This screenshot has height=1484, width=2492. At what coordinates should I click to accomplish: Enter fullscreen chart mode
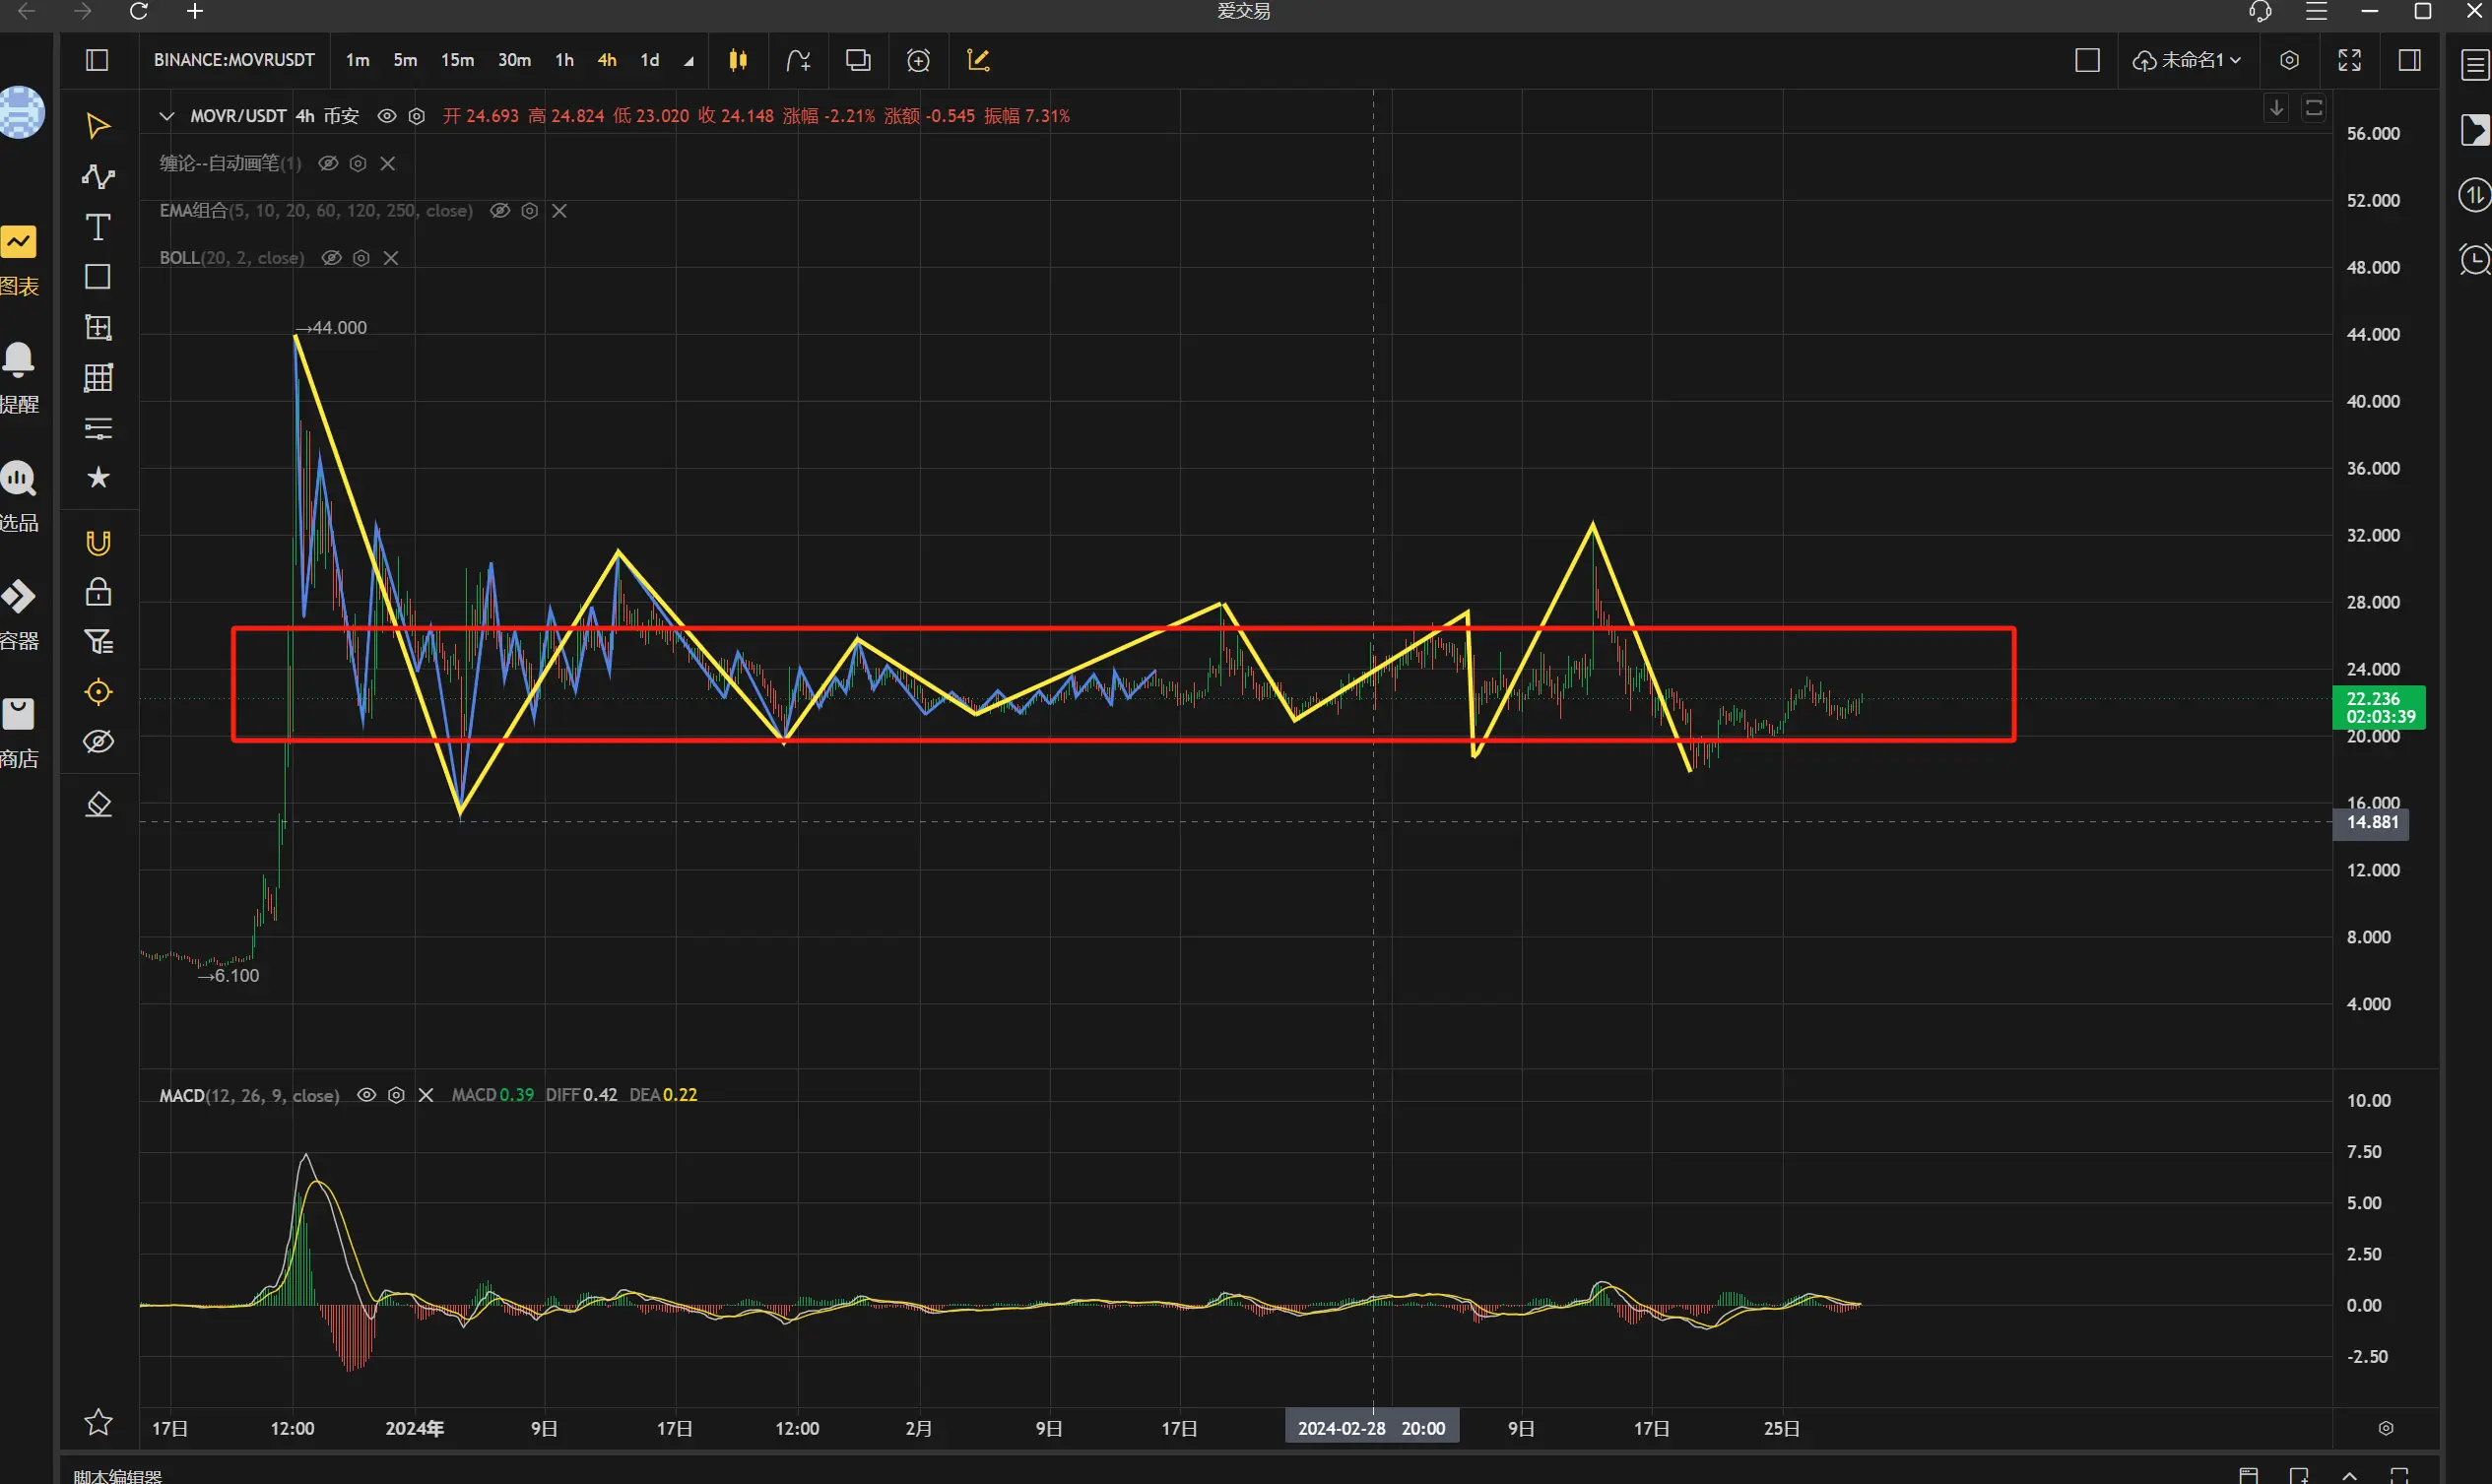[2349, 60]
